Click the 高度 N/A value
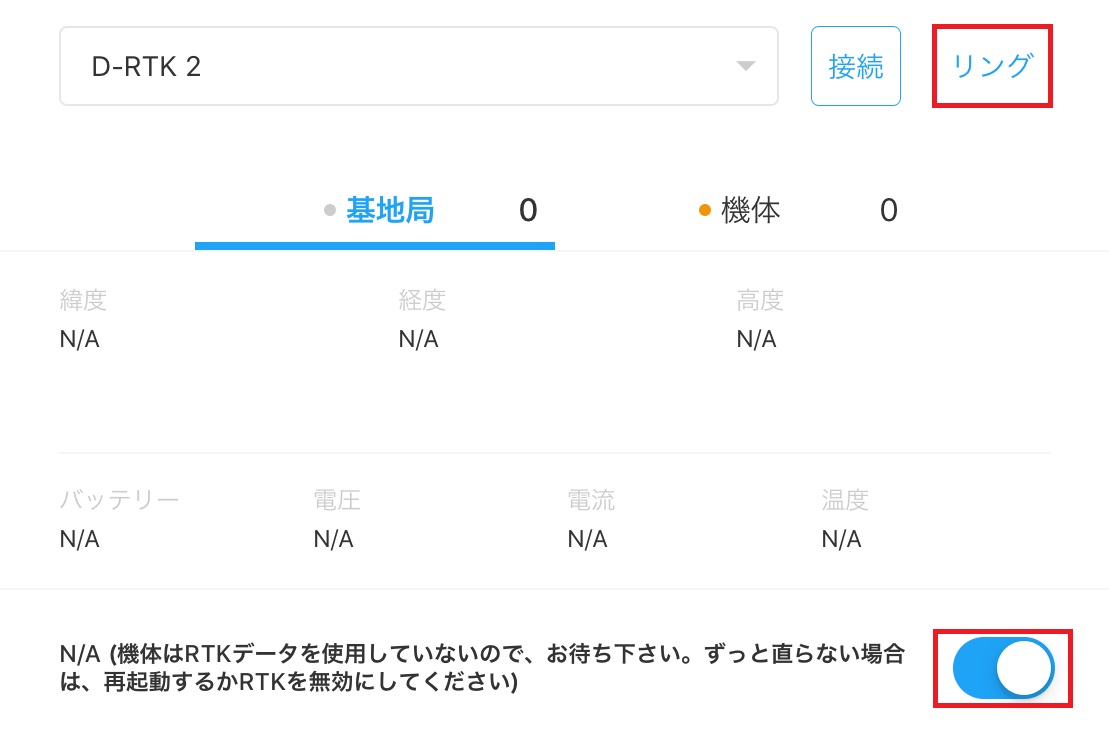Viewport: 1109px width, 739px height. coord(757,339)
